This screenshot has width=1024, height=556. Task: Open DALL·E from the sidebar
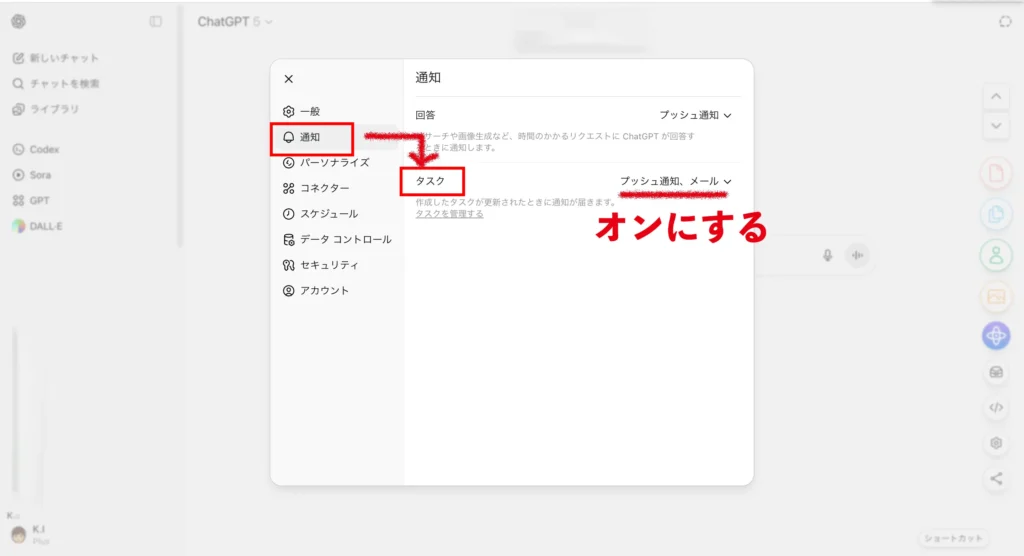[38, 226]
